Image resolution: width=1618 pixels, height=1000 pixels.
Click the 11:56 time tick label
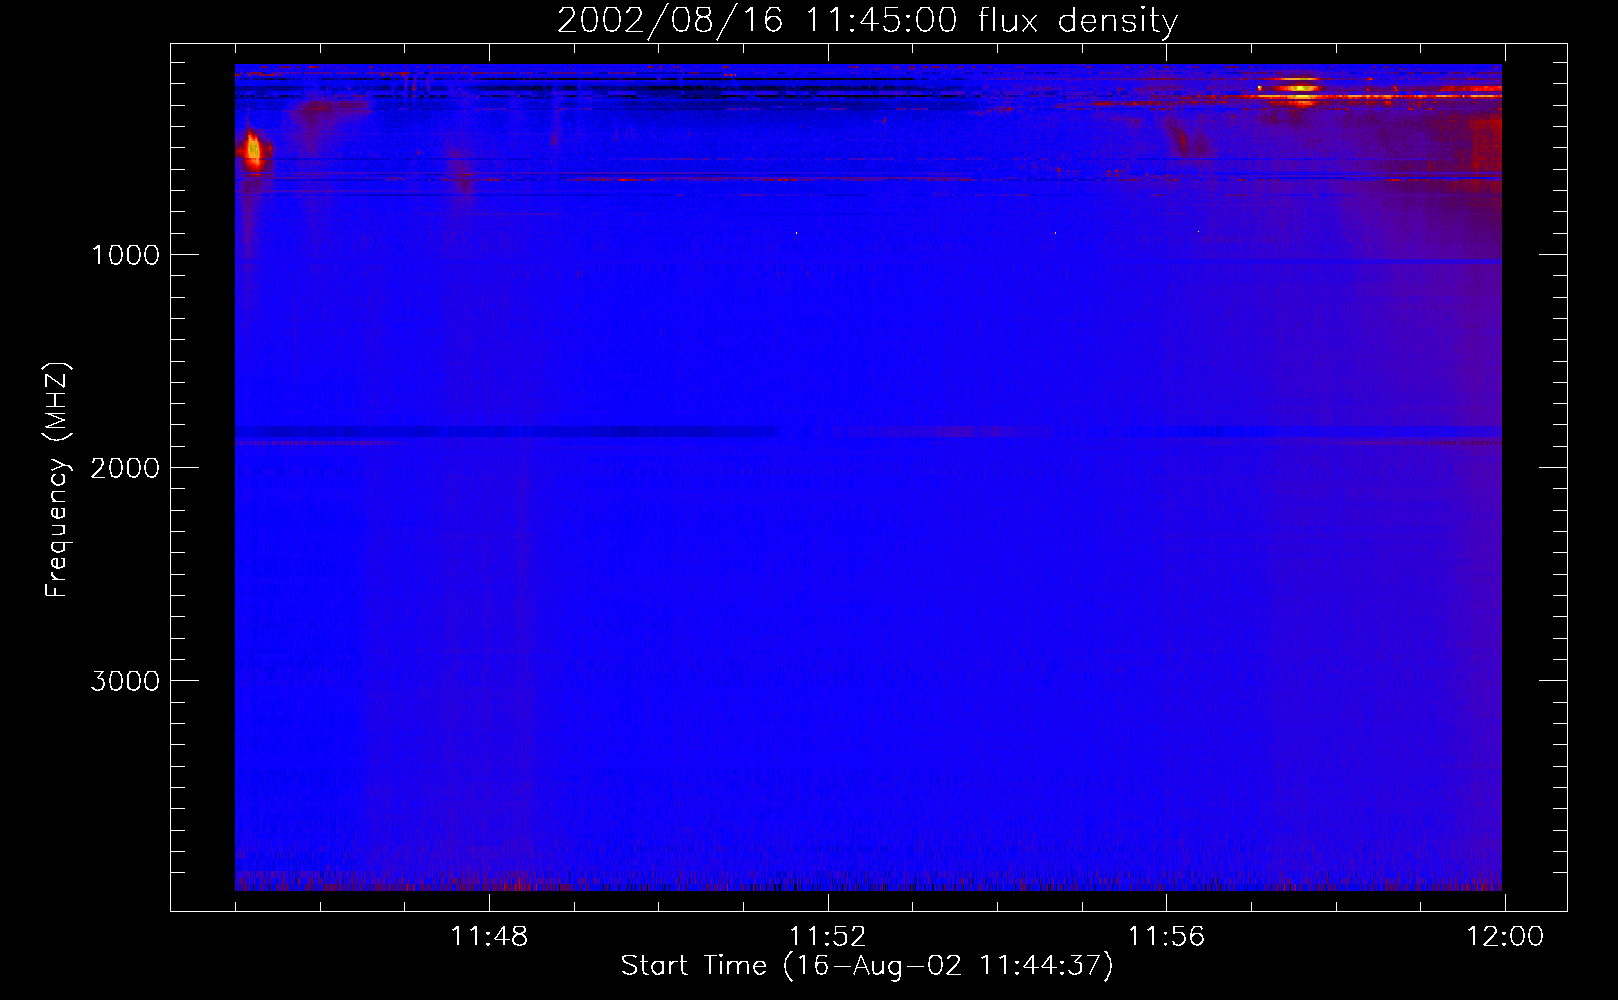click(x=1166, y=937)
